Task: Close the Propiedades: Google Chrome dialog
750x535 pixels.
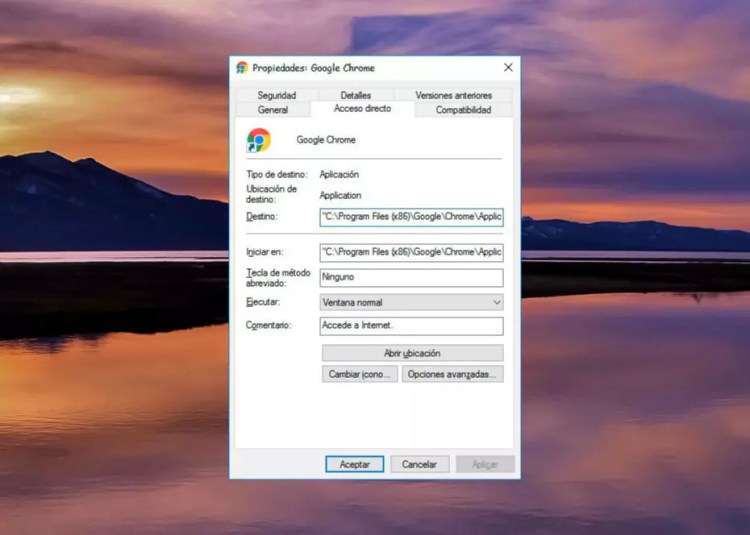Action: 507,68
